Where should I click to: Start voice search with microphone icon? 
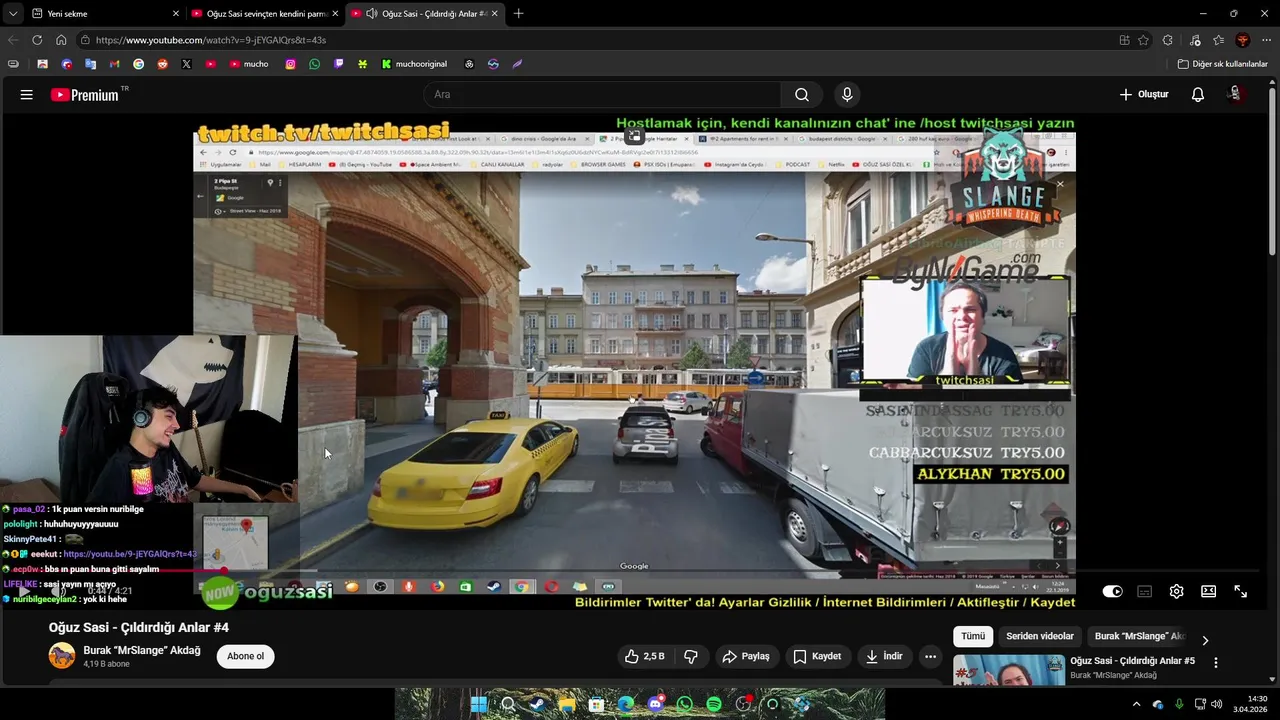tap(847, 95)
